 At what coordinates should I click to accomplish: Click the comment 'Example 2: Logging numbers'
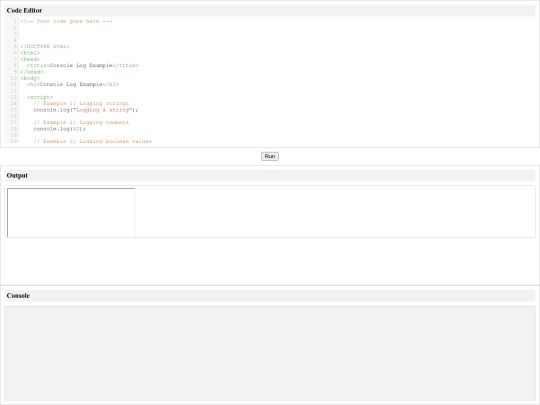(x=81, y=122)
